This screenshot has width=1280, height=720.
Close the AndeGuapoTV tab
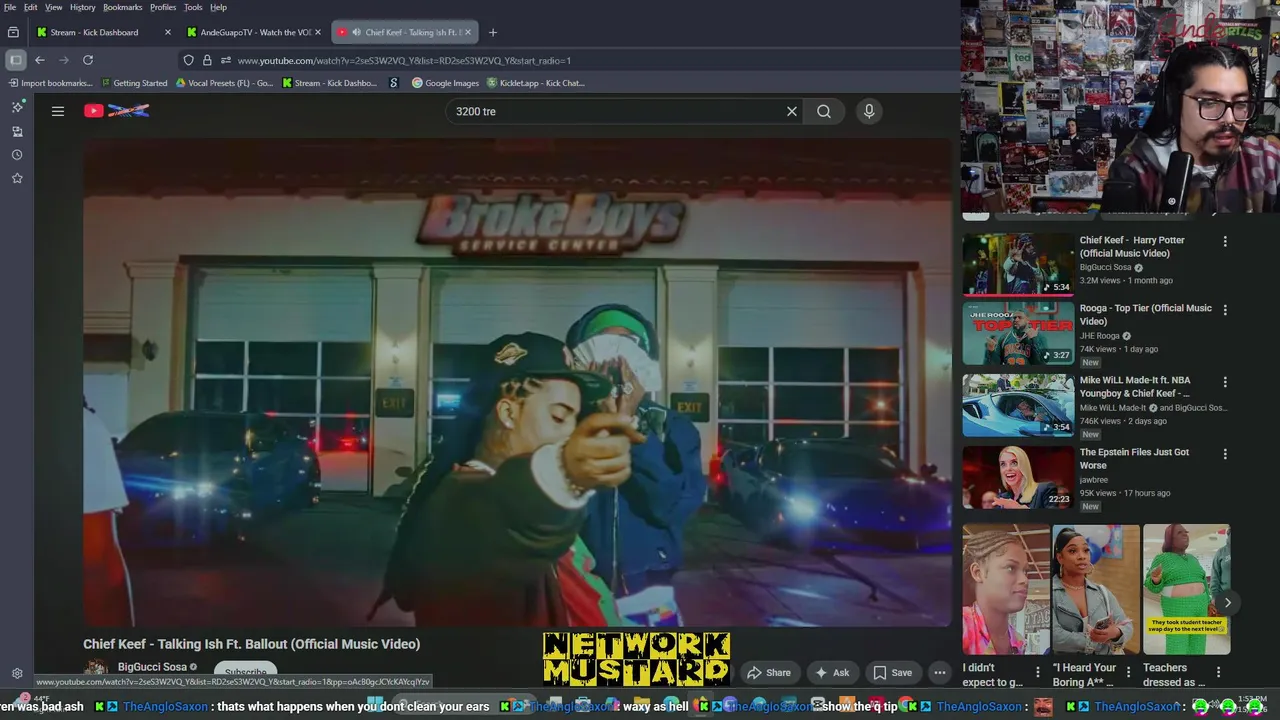318,32
